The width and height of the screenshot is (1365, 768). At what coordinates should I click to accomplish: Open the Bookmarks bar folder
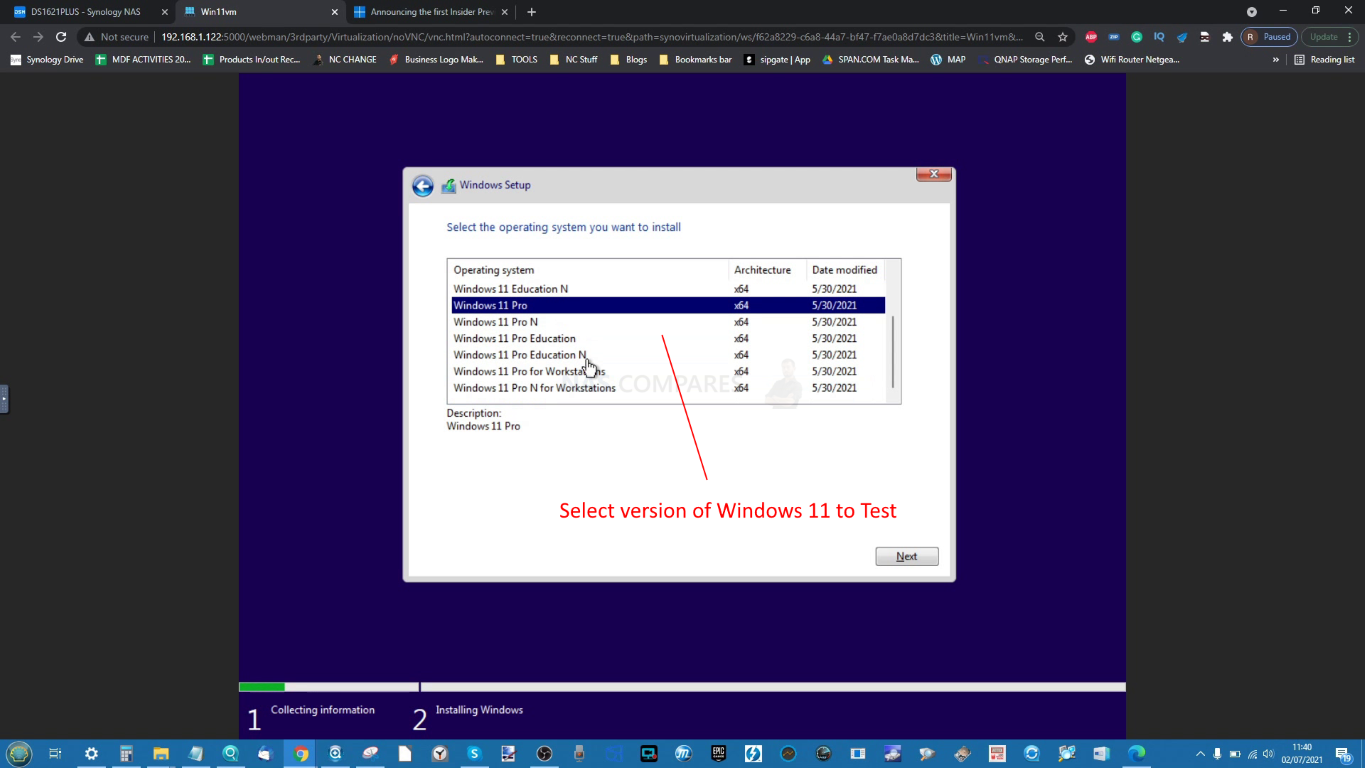695,60
